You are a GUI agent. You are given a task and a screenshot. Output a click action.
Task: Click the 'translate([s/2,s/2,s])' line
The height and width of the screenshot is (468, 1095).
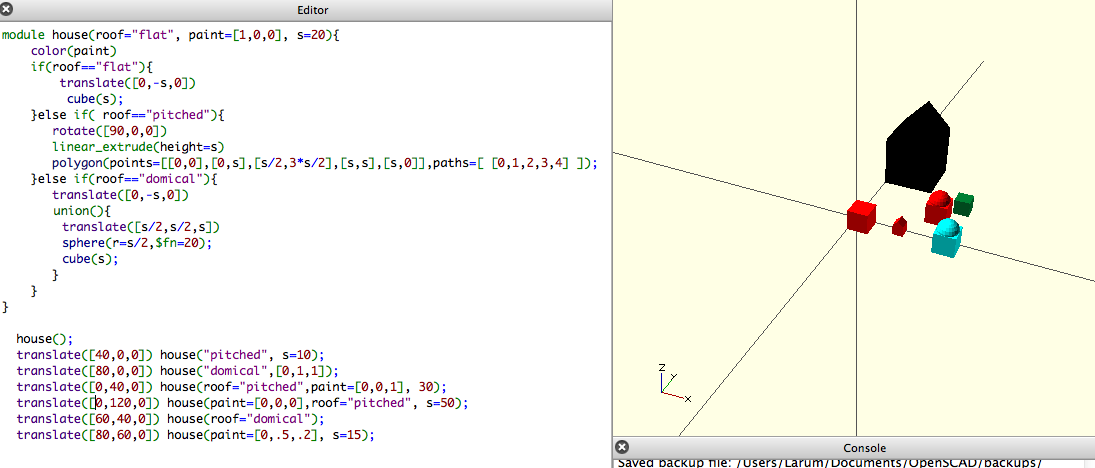click(141, 227)
